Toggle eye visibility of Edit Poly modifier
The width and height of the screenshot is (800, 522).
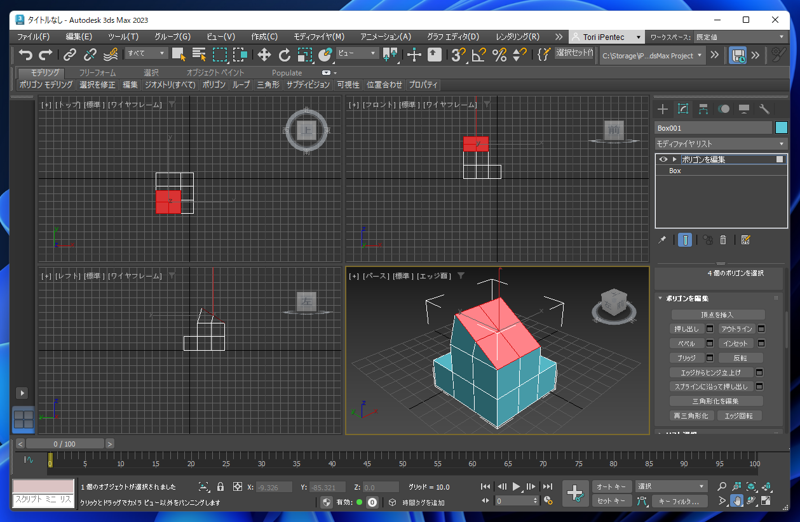click(663, 159)
